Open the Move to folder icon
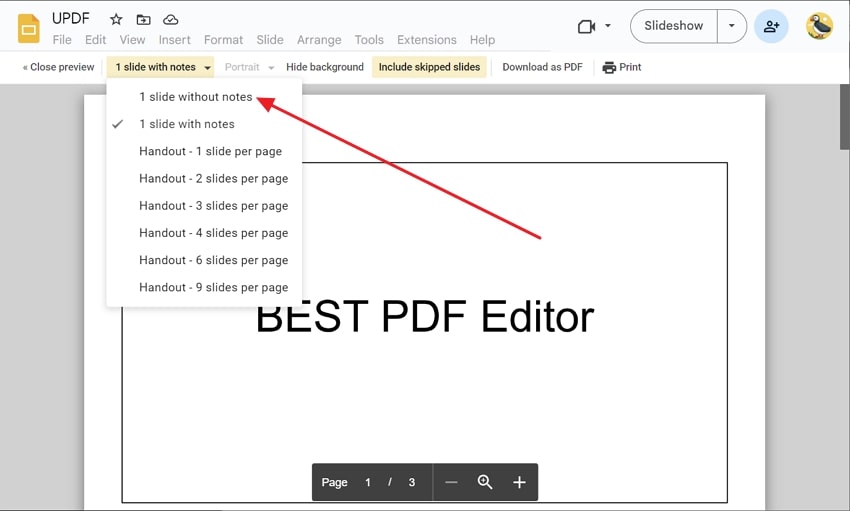This screenshot has width=850, height=511. tap(143, 20)
